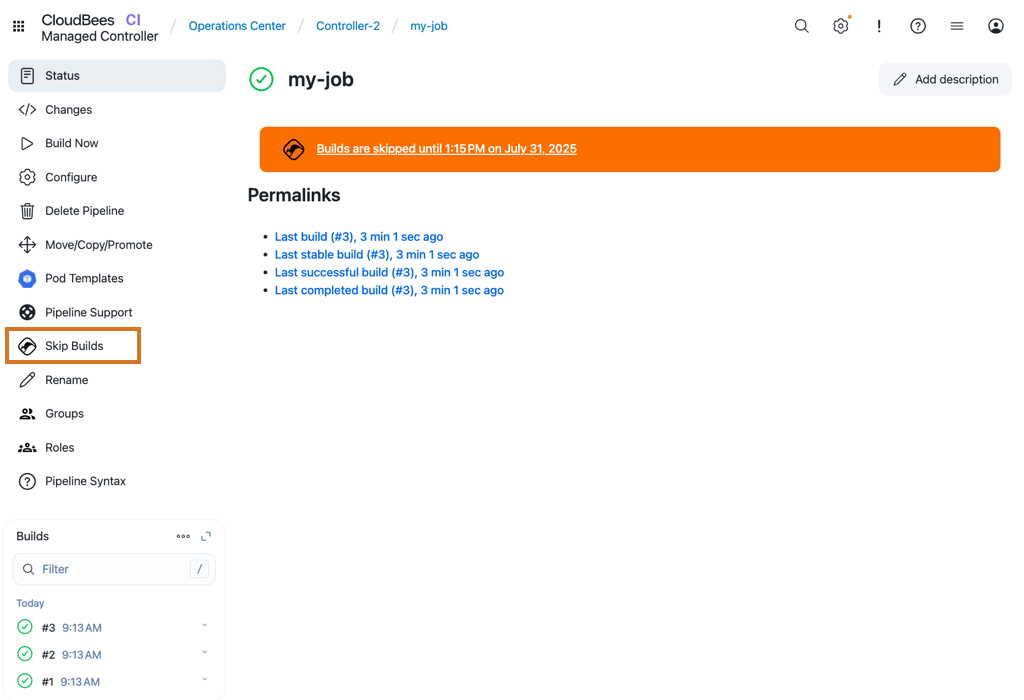
Task: Click the kangaroo icon in orange banner
Action: (294, 150)
